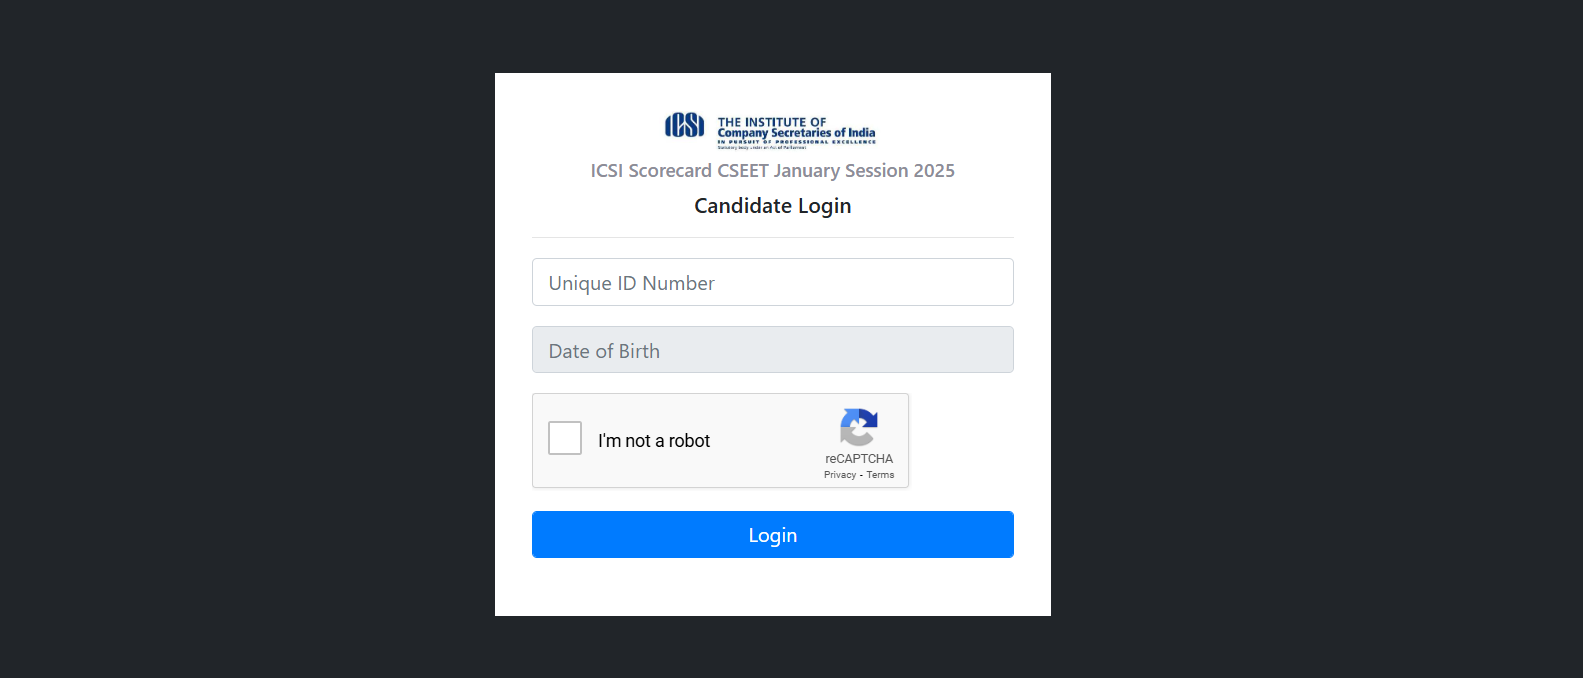Click the reCAPTCHA arrows logo

coord(859,427)
